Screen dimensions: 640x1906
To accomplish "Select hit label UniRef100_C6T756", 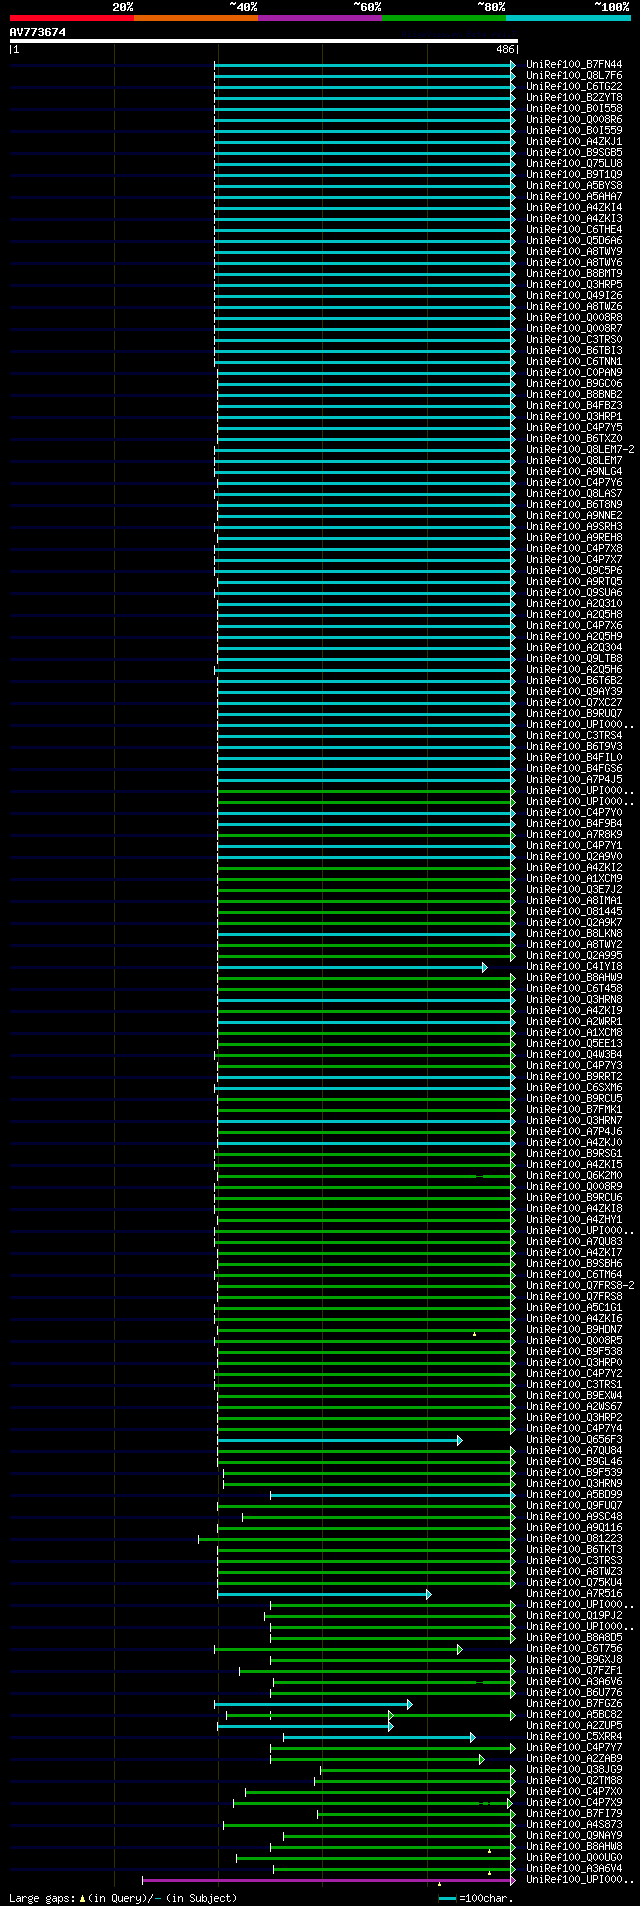I will [x=574, y=1648].
